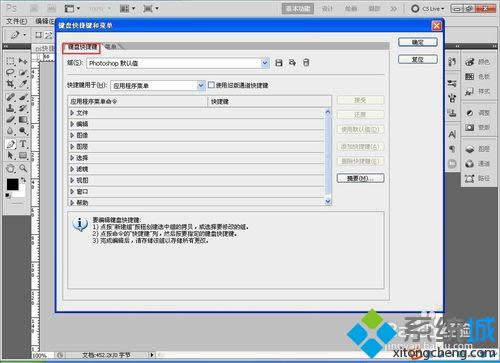This screenshot has height=363, width=500.
Task: Select the Move tool
Action: click(23, 61)
